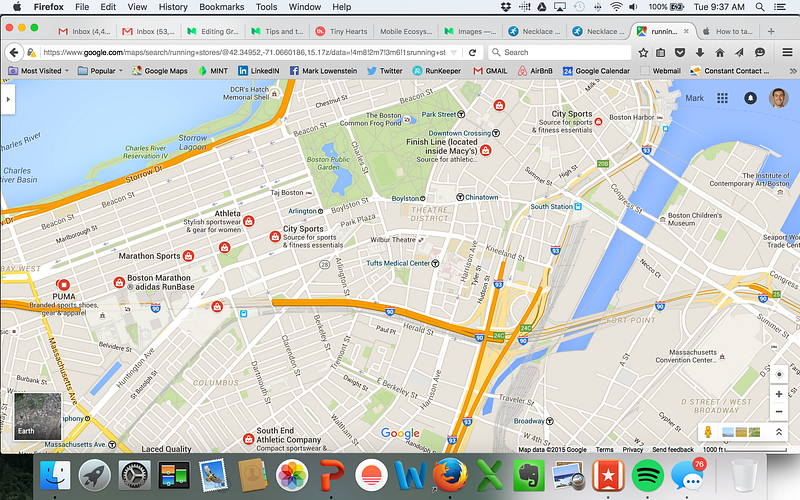Open the RunKeeper bookmark
This screenshot has width=800, height=500.
click(x=437, y=71)
